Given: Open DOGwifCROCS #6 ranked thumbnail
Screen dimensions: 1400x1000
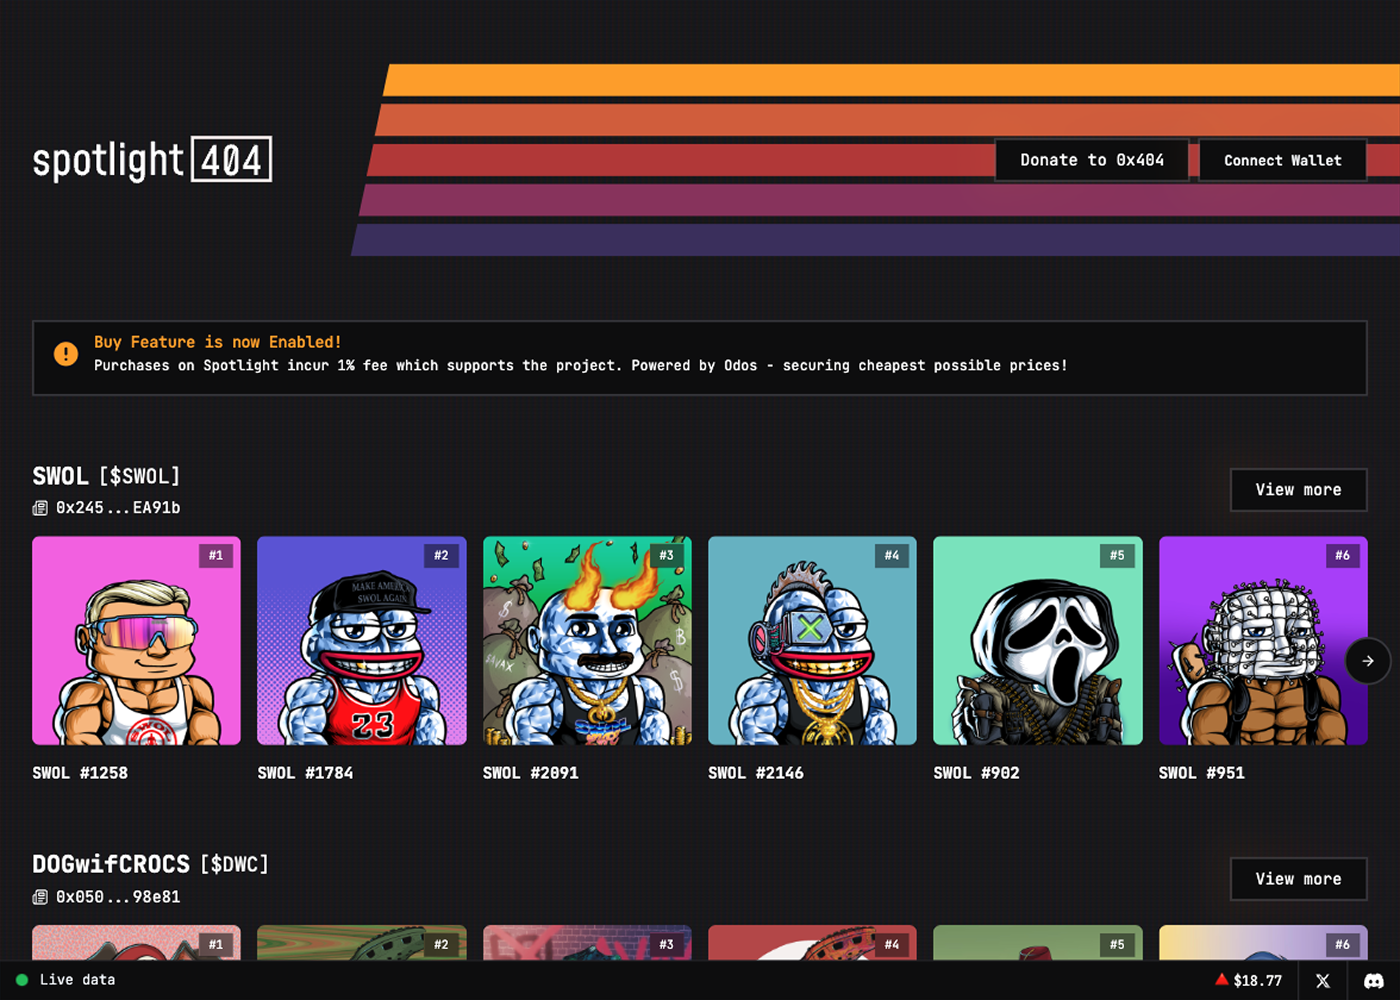Looking at the screenshot, I should coord(1263,942).
